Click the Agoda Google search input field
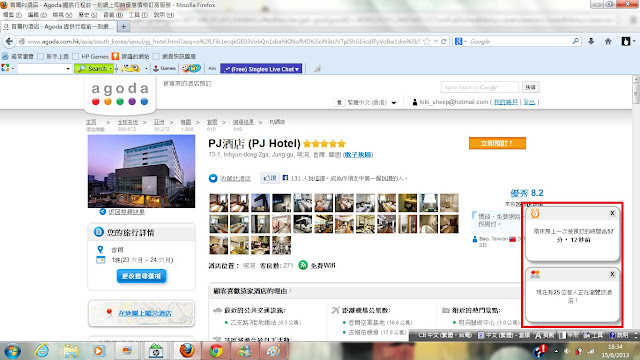640x360 pixels. tap(480, 87)
